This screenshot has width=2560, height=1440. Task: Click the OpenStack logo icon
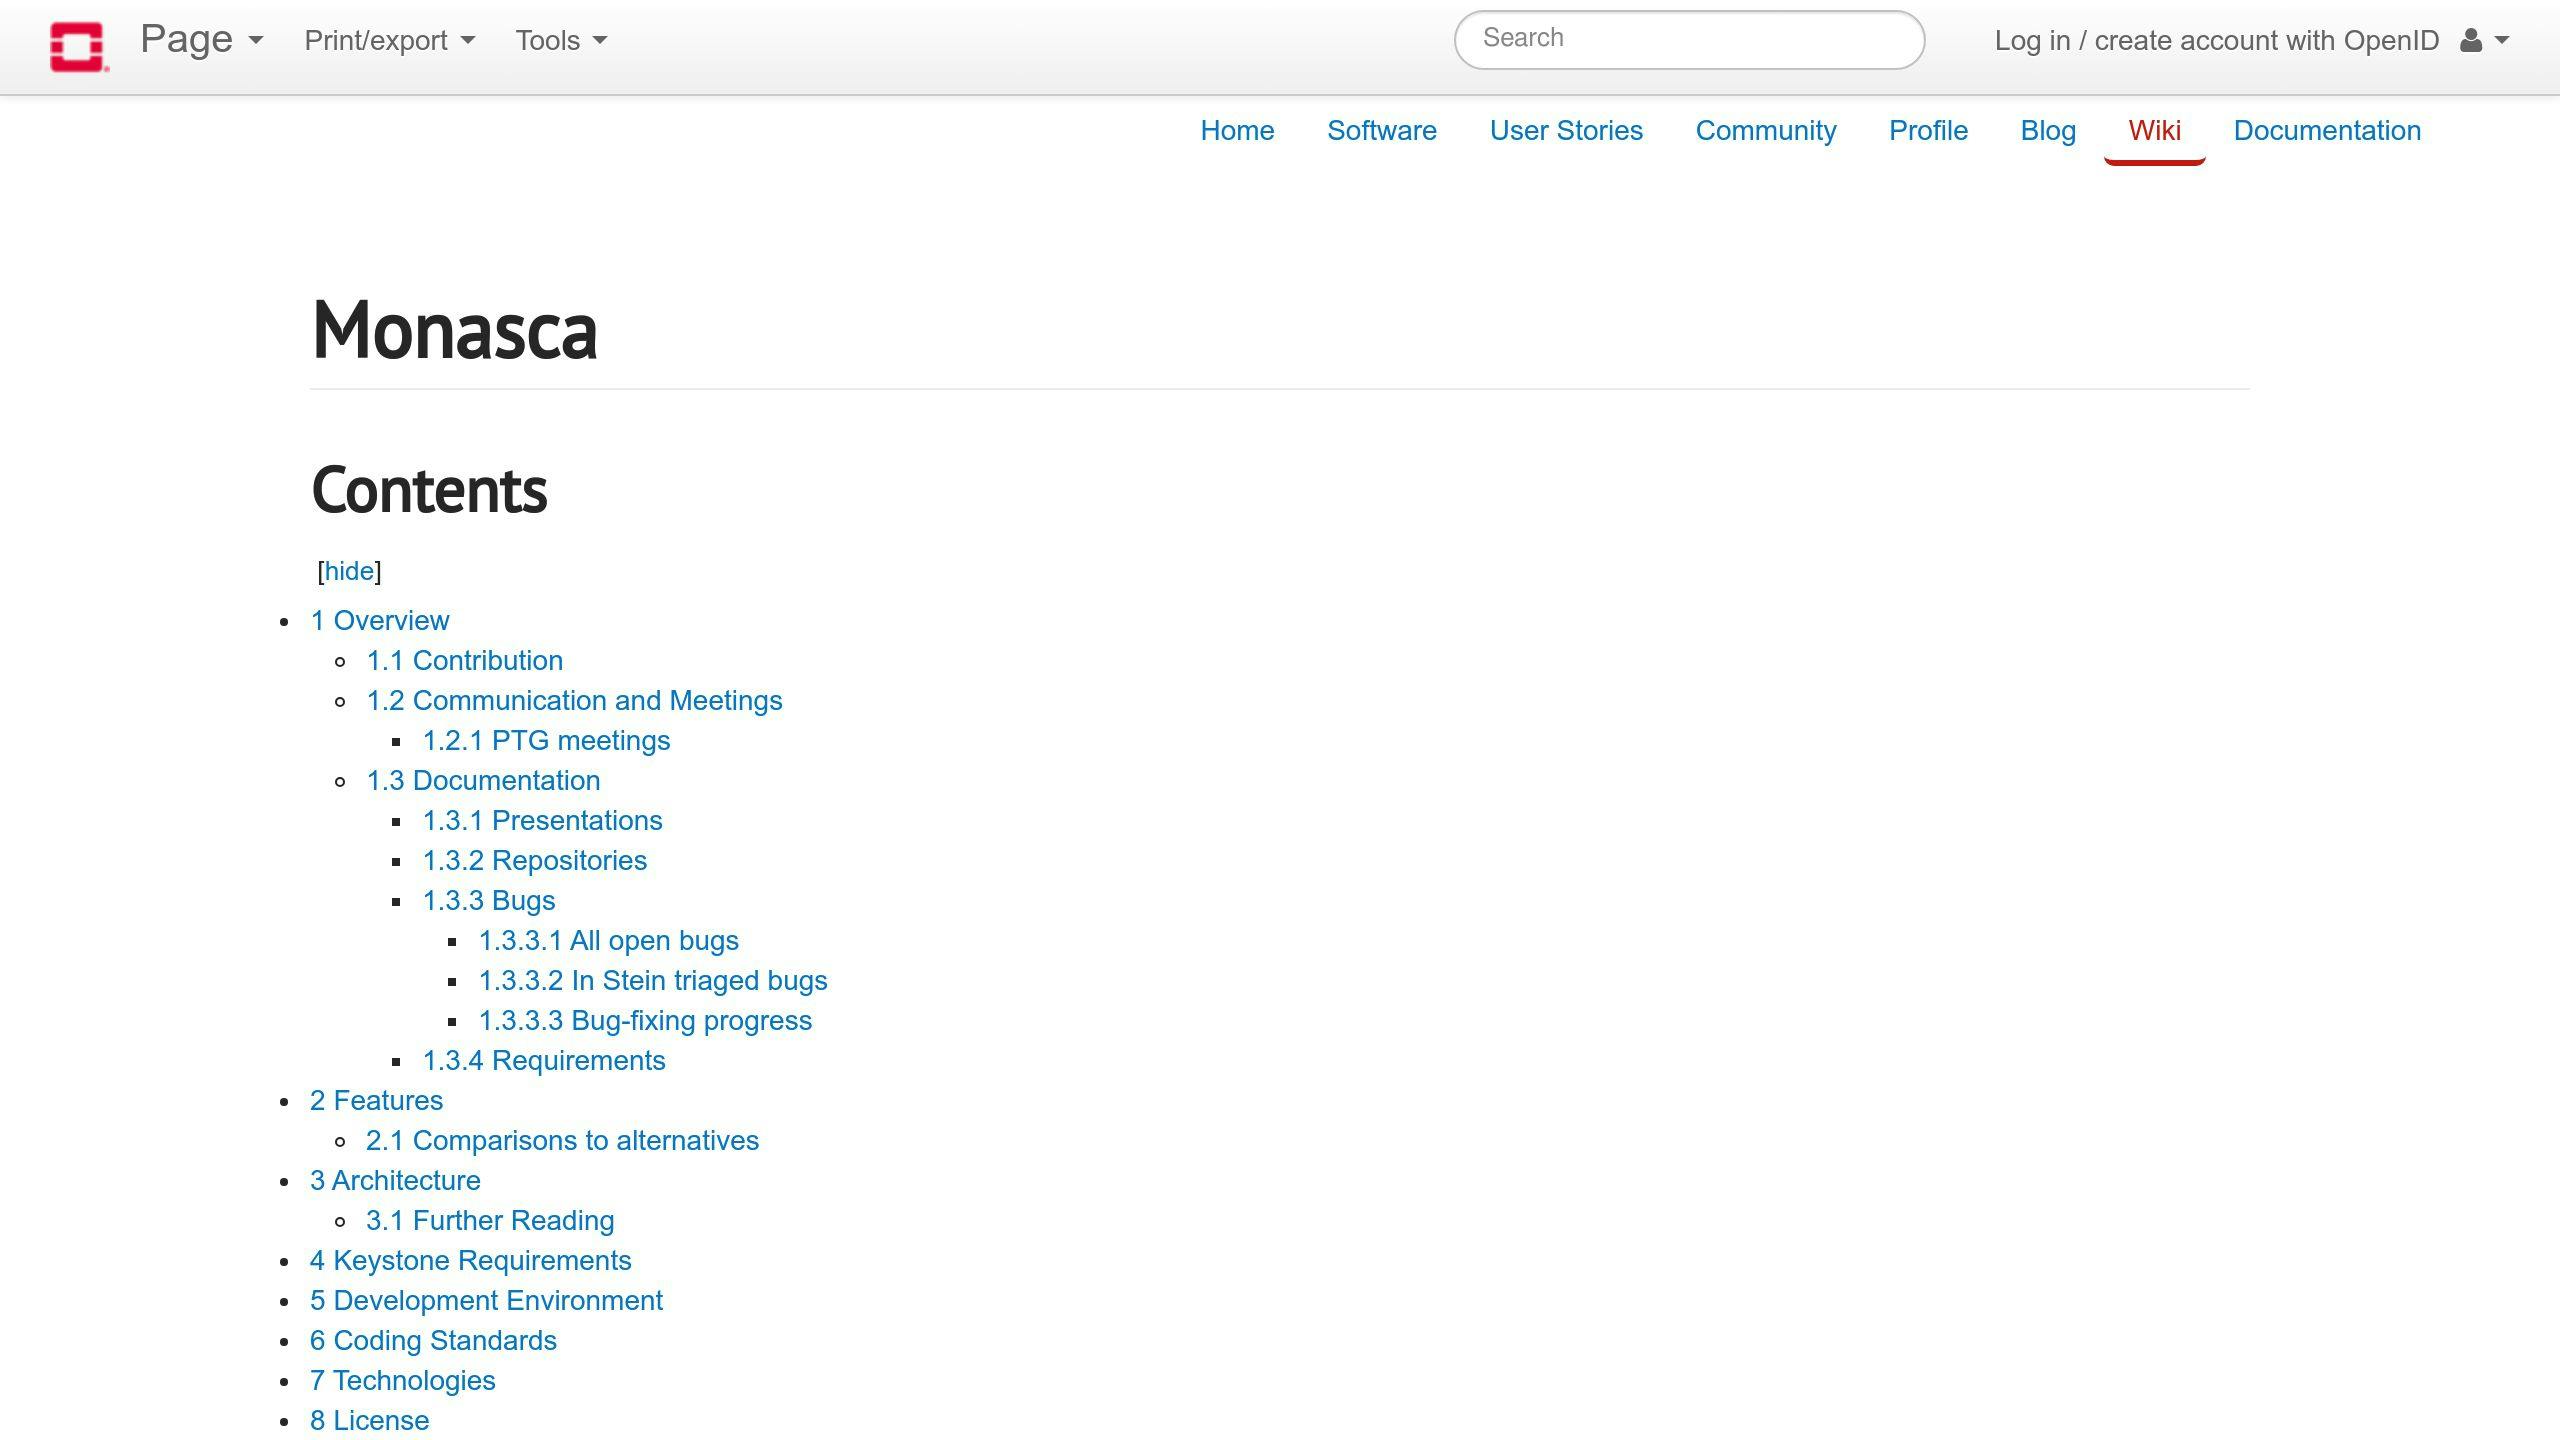point(78,46)
